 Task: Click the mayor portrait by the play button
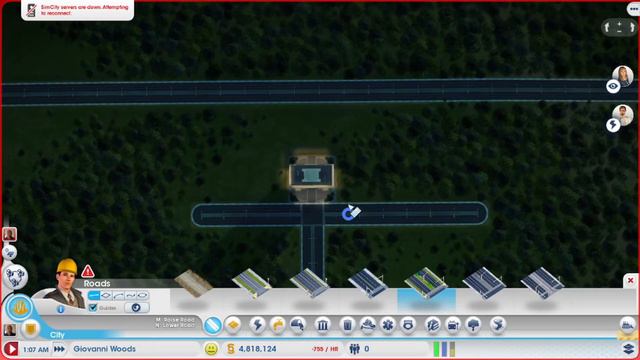click(x=9, y=329)
